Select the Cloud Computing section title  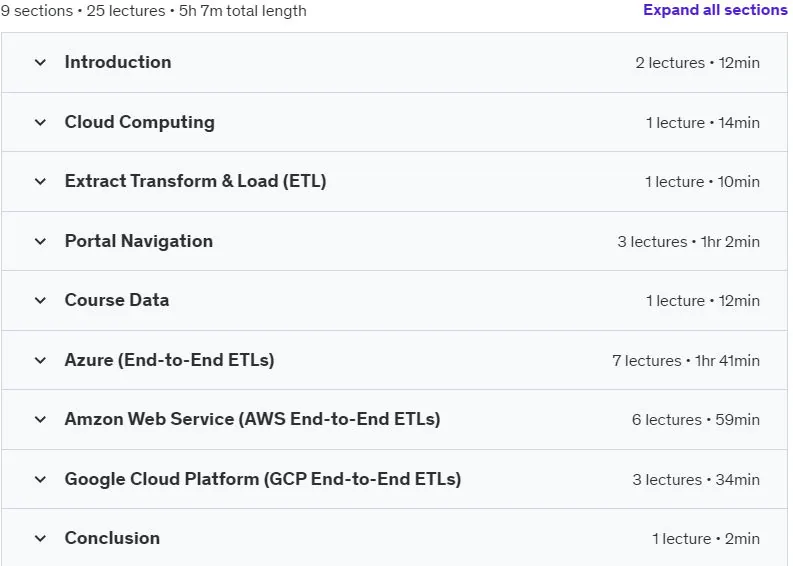coord(140,122)
